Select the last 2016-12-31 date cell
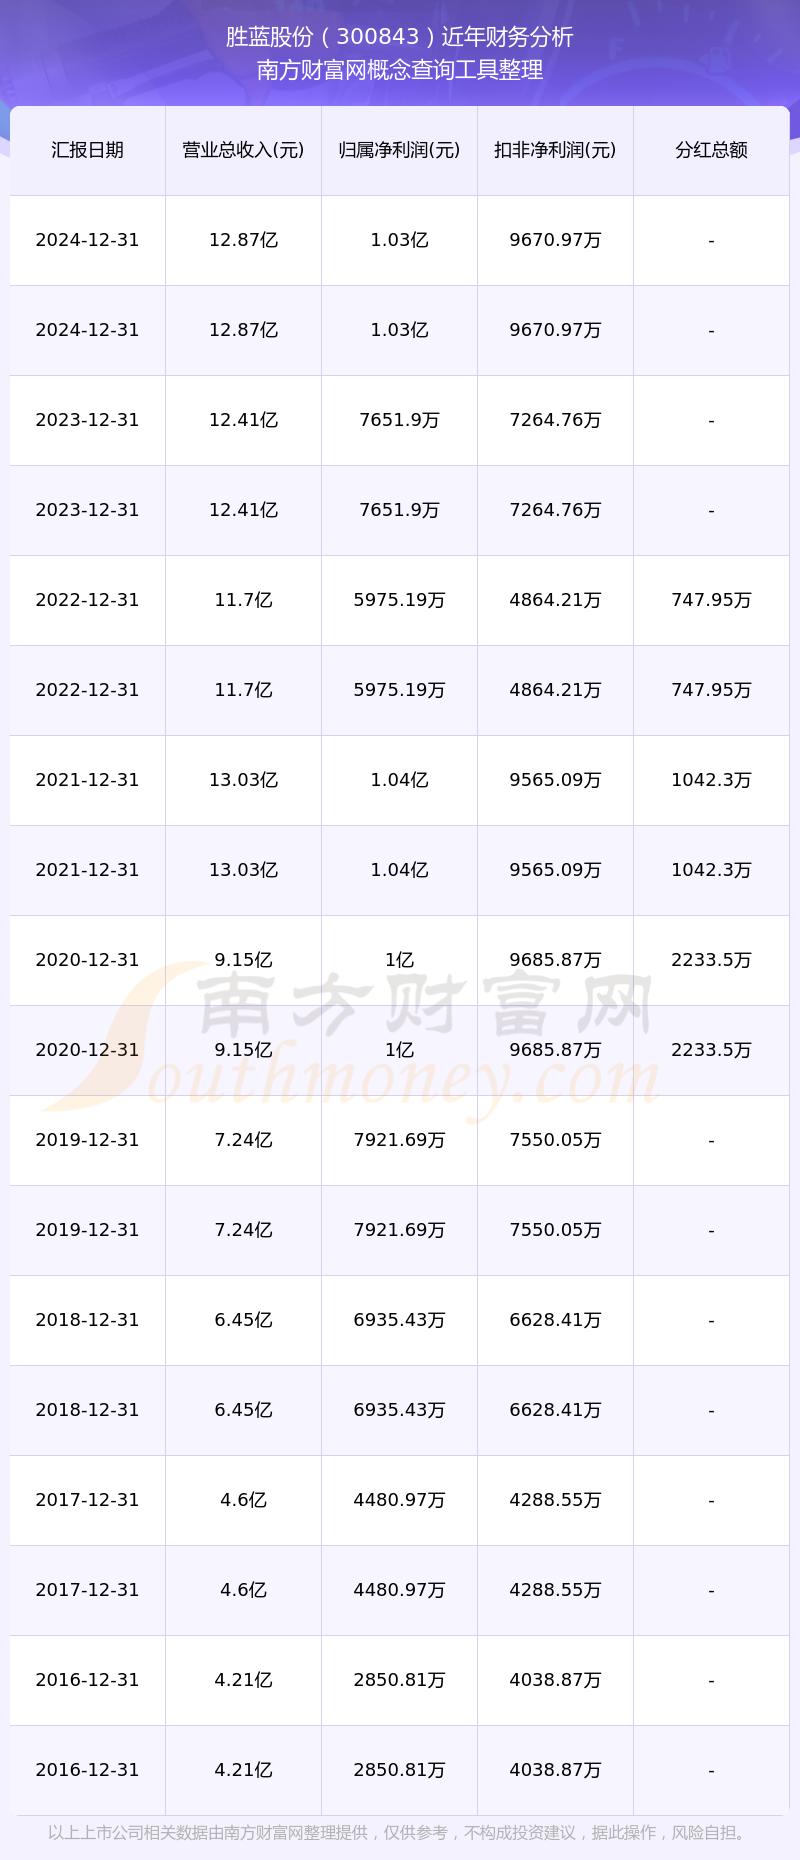This screenshot has width=800, height=1860. coord(88,1770)
